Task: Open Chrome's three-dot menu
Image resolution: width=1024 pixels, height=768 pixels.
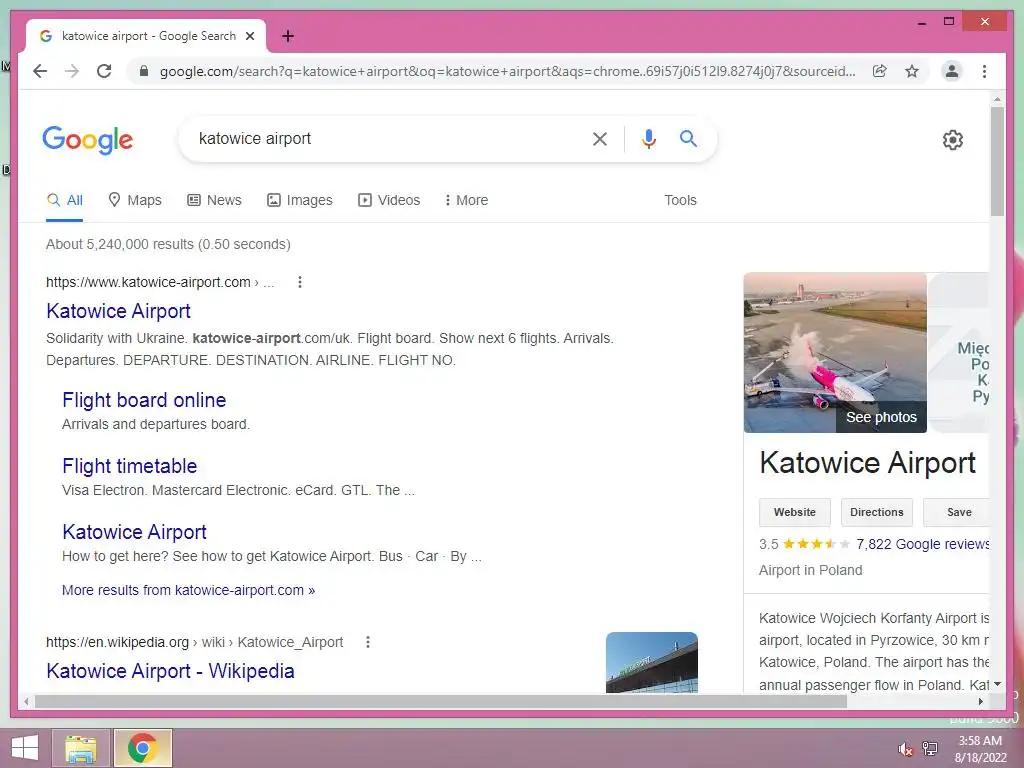Action: click(984, 71)
